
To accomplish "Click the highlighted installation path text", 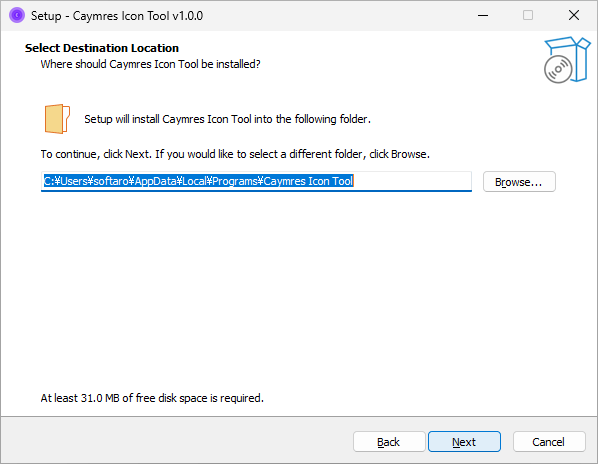I will pyautogui.click(x=198, y=181).
